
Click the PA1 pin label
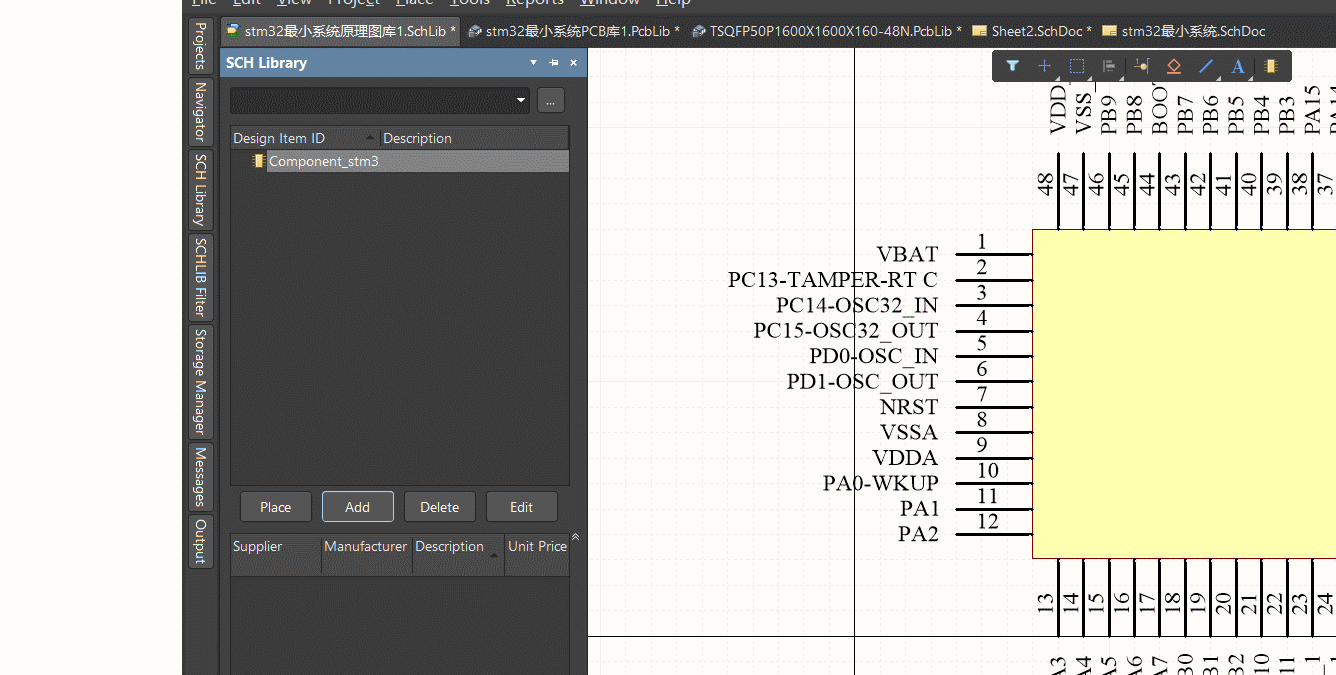tap(920, 509)
